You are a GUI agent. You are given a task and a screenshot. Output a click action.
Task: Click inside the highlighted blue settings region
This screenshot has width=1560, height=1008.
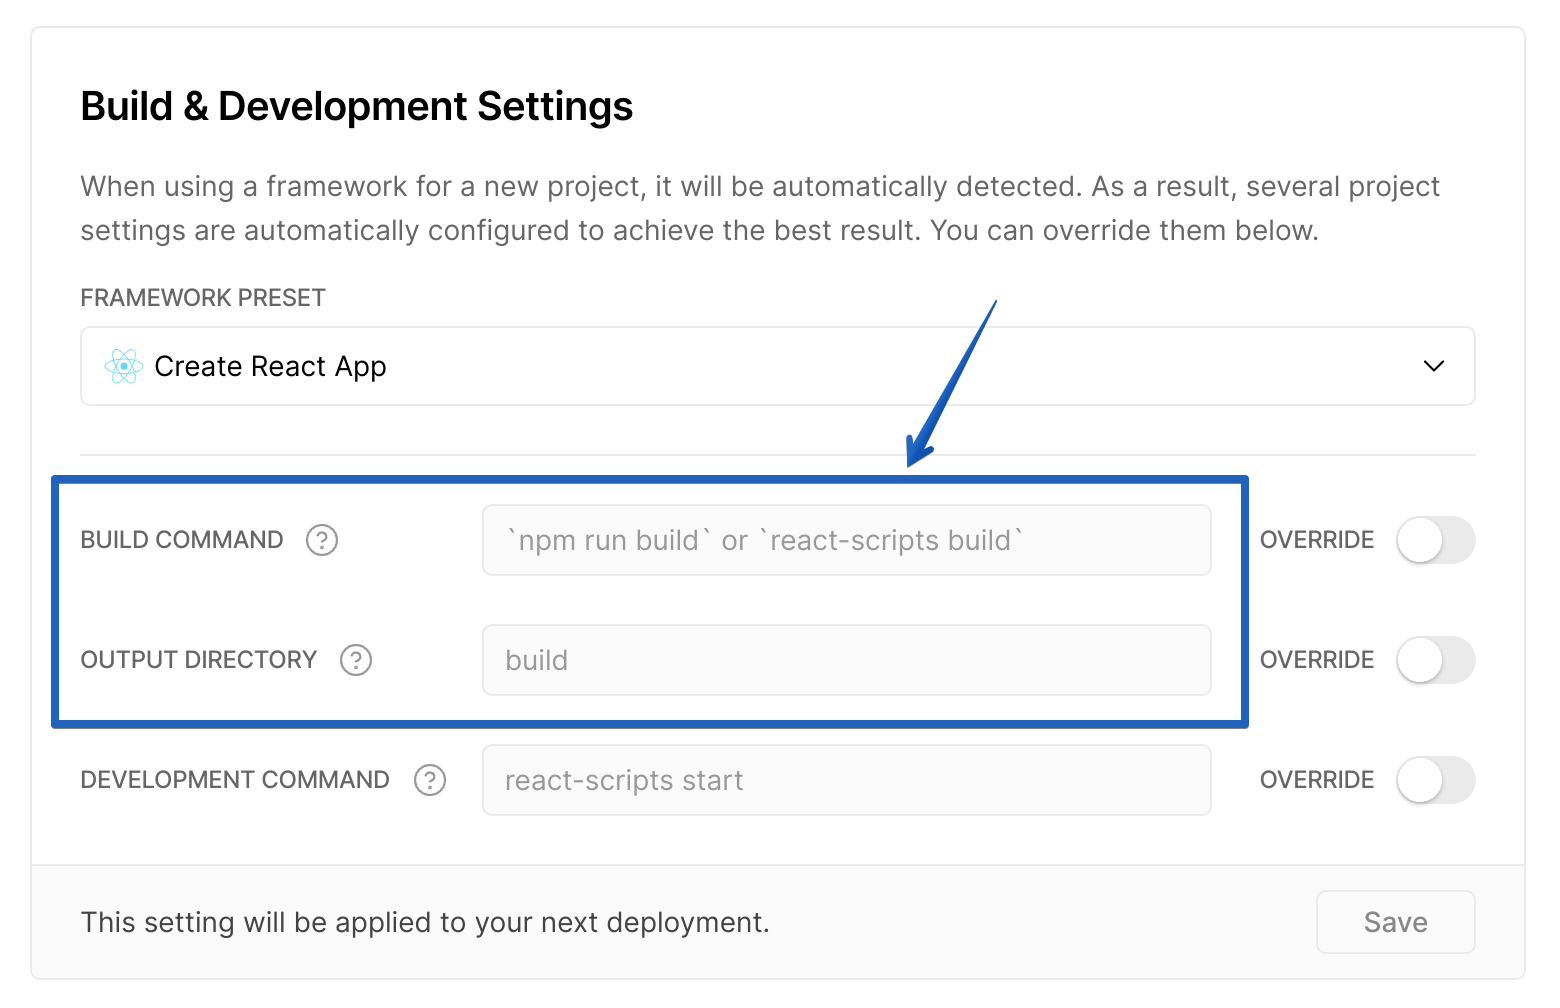tap(650, 600)
